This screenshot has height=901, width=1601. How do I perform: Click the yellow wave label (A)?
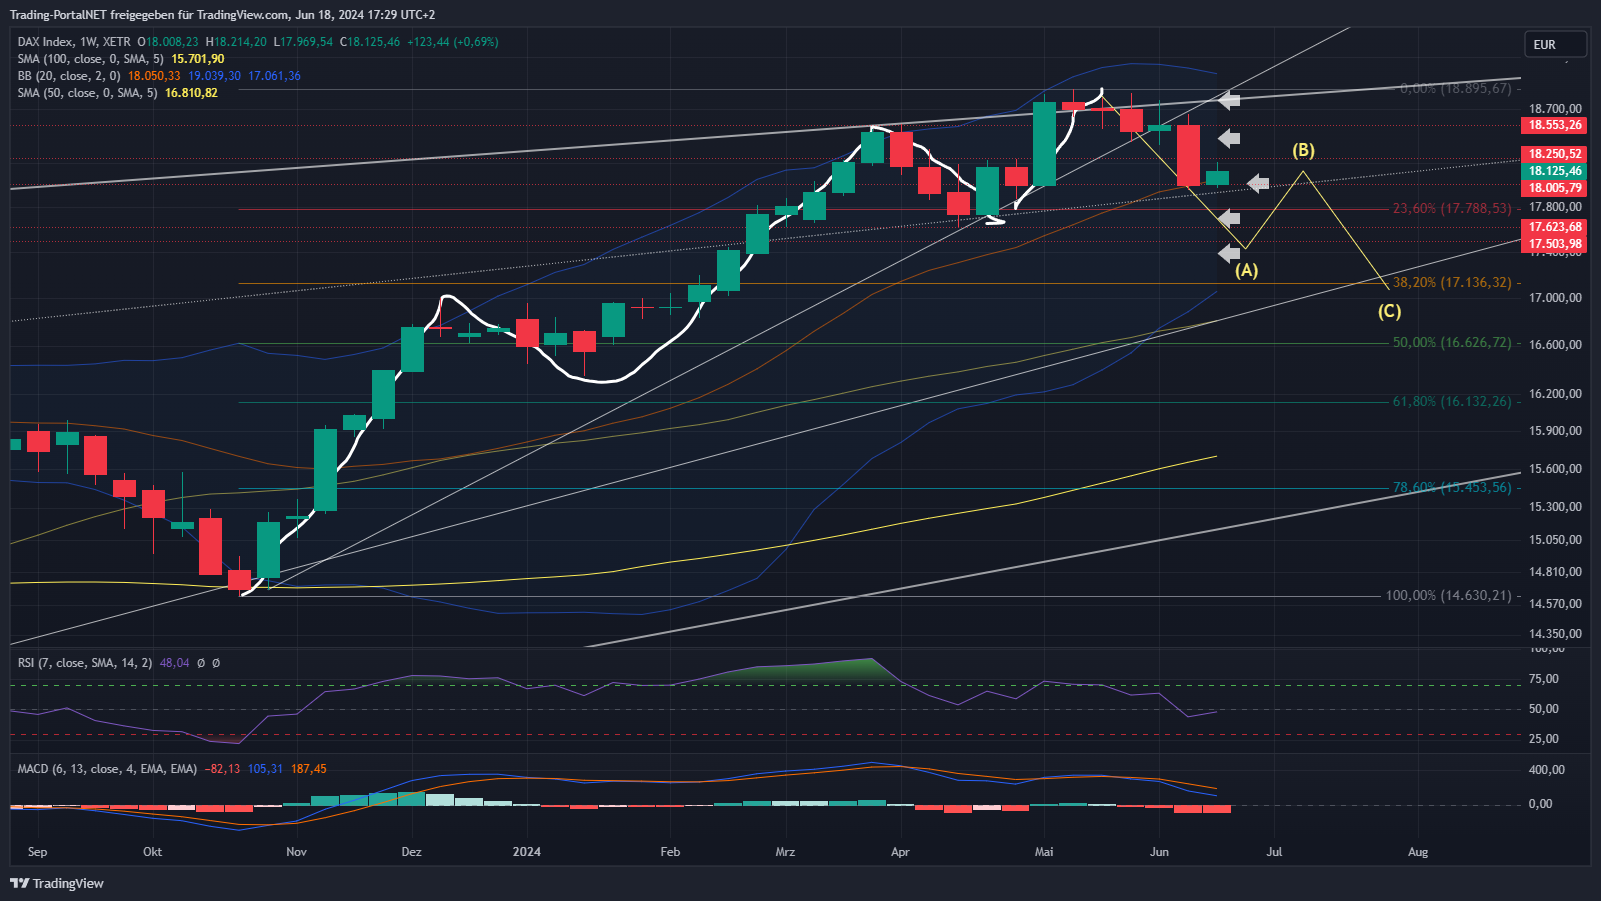point(1246,270)
